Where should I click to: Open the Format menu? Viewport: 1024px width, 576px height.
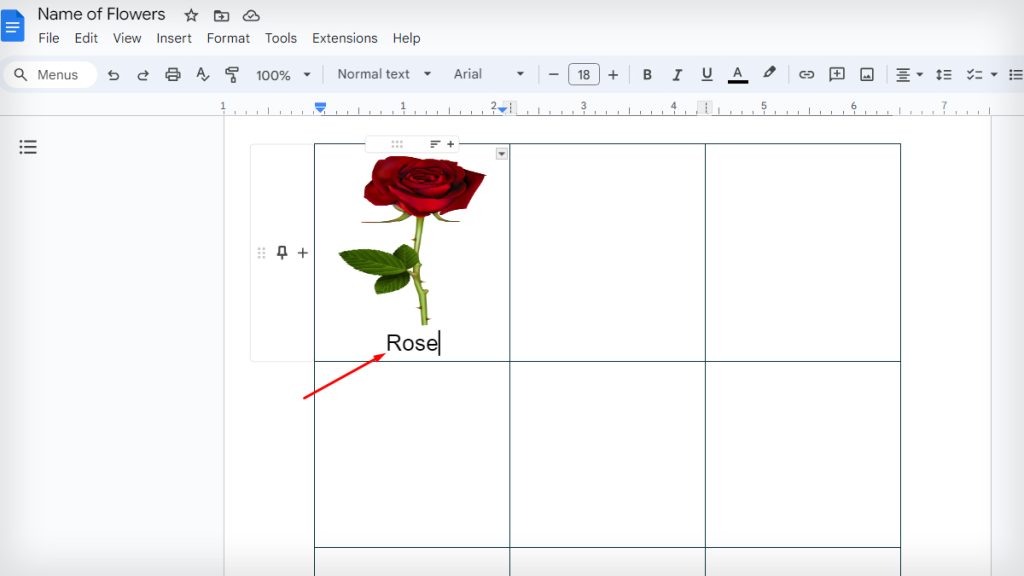tap(228, 38)
